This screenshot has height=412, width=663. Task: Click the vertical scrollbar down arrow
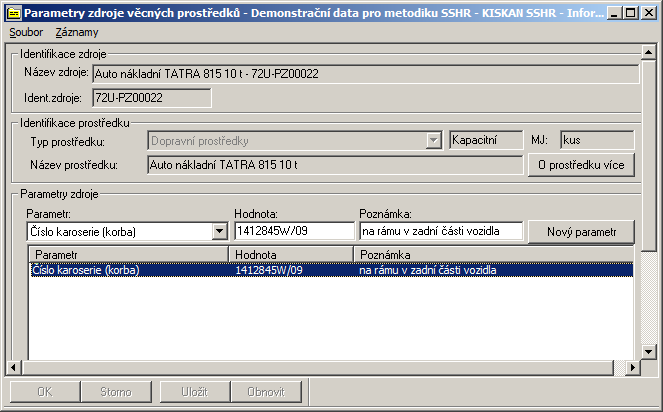click(648, 351)
